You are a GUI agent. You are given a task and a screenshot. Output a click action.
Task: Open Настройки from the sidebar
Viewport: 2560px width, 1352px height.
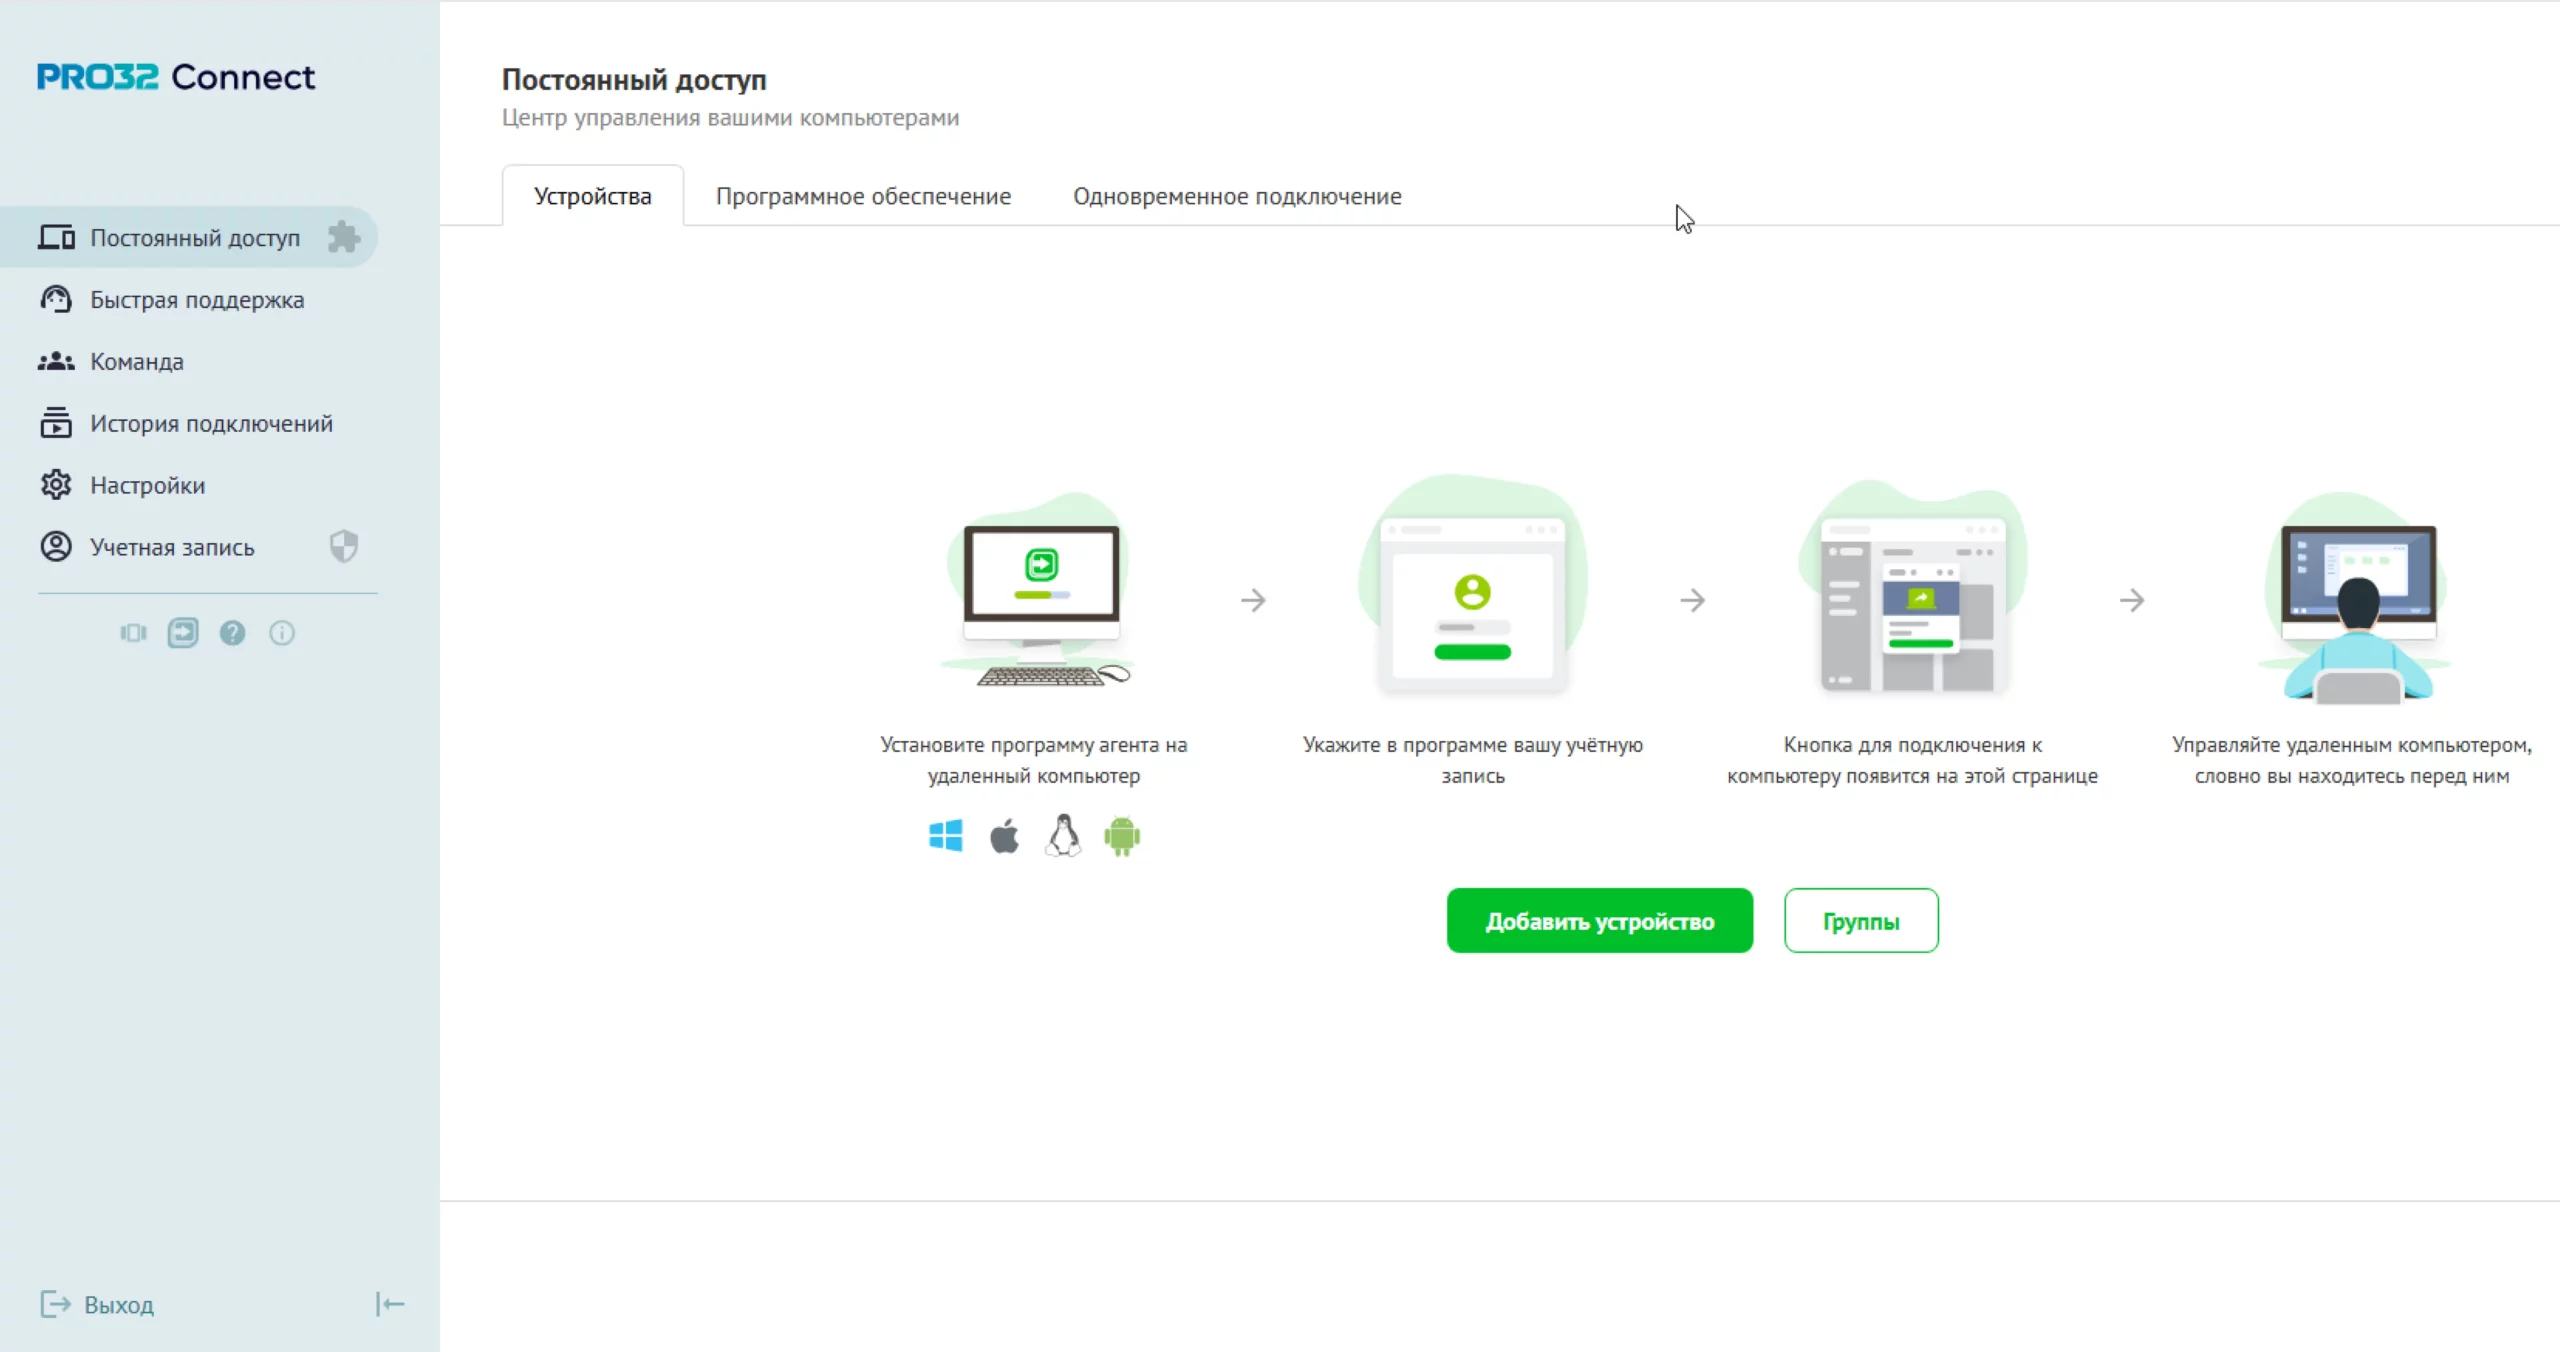pyautogui.click(x=147, y=486)
